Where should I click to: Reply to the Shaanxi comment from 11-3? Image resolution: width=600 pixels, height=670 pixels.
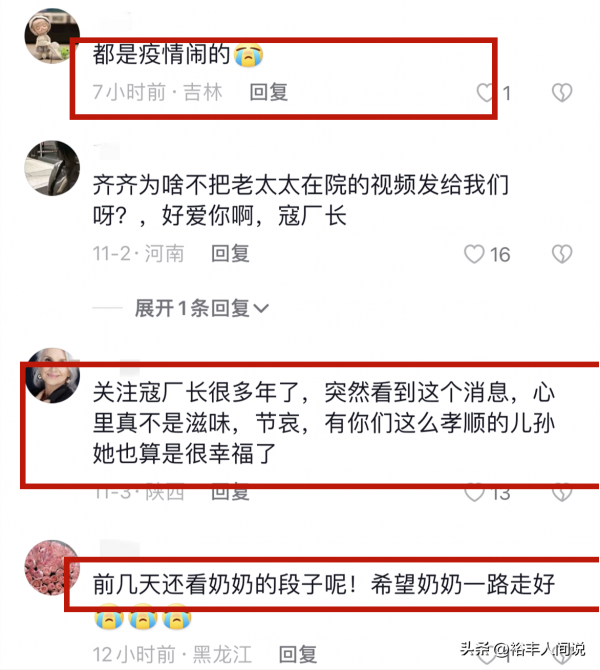click(230, 493)
